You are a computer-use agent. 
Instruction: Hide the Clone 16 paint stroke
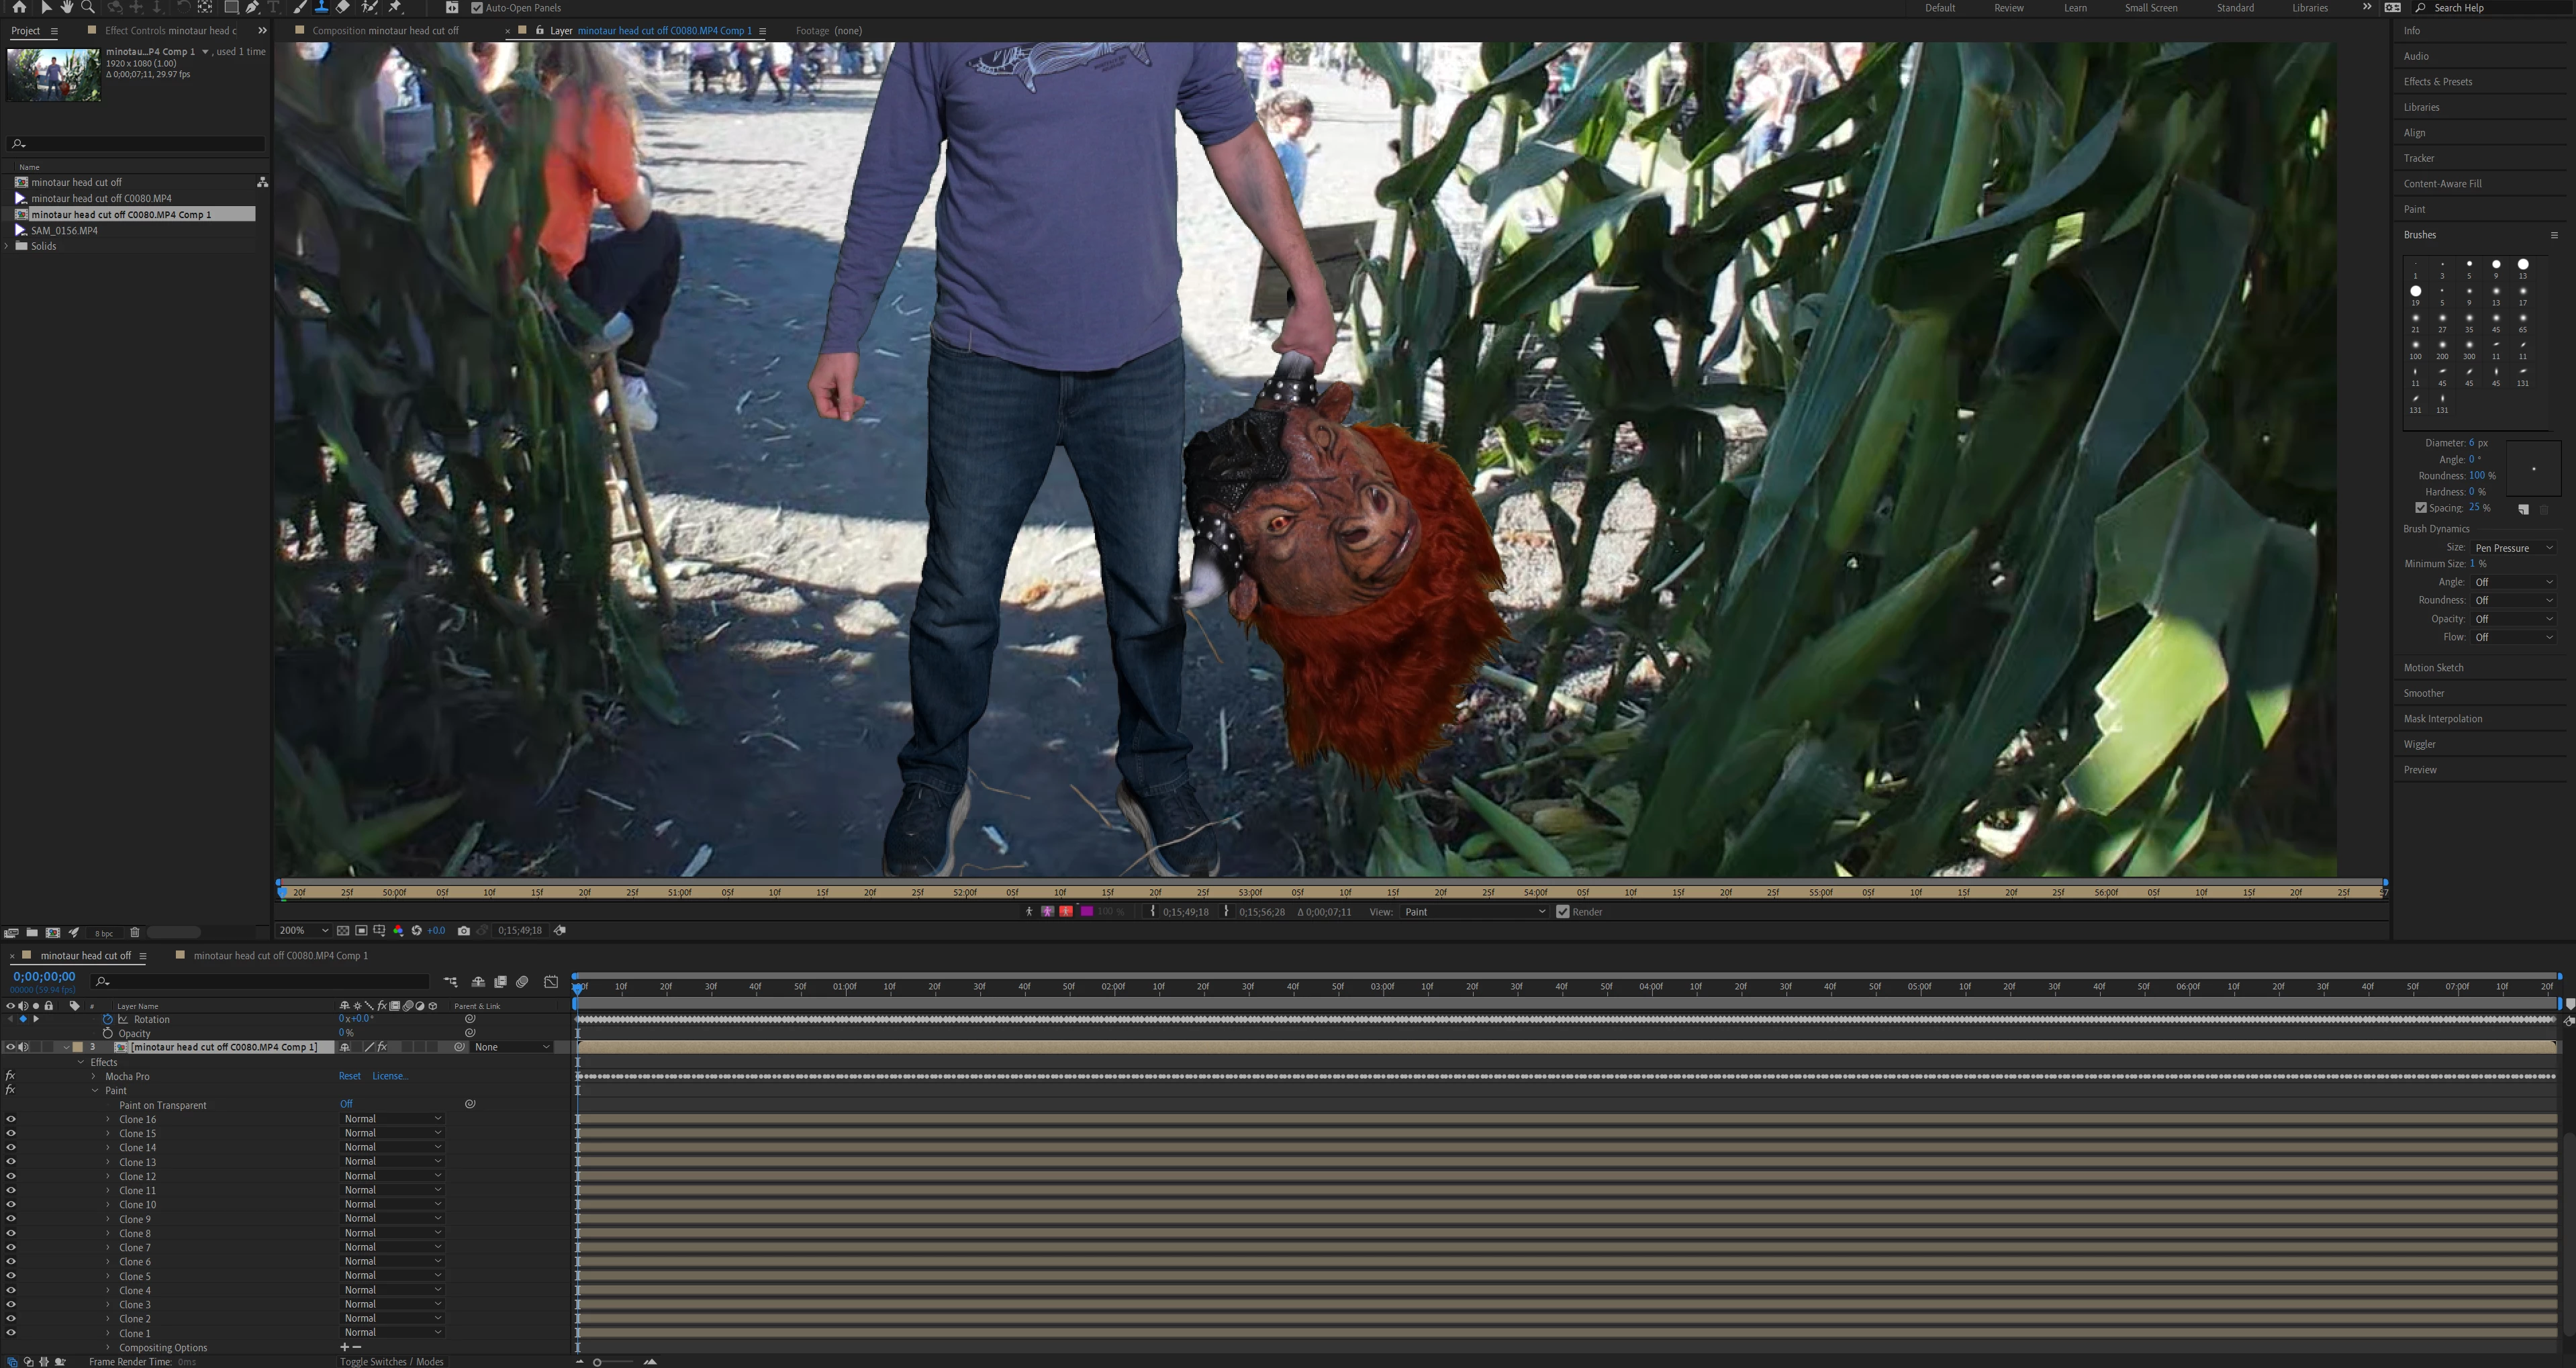point(11,1119)
